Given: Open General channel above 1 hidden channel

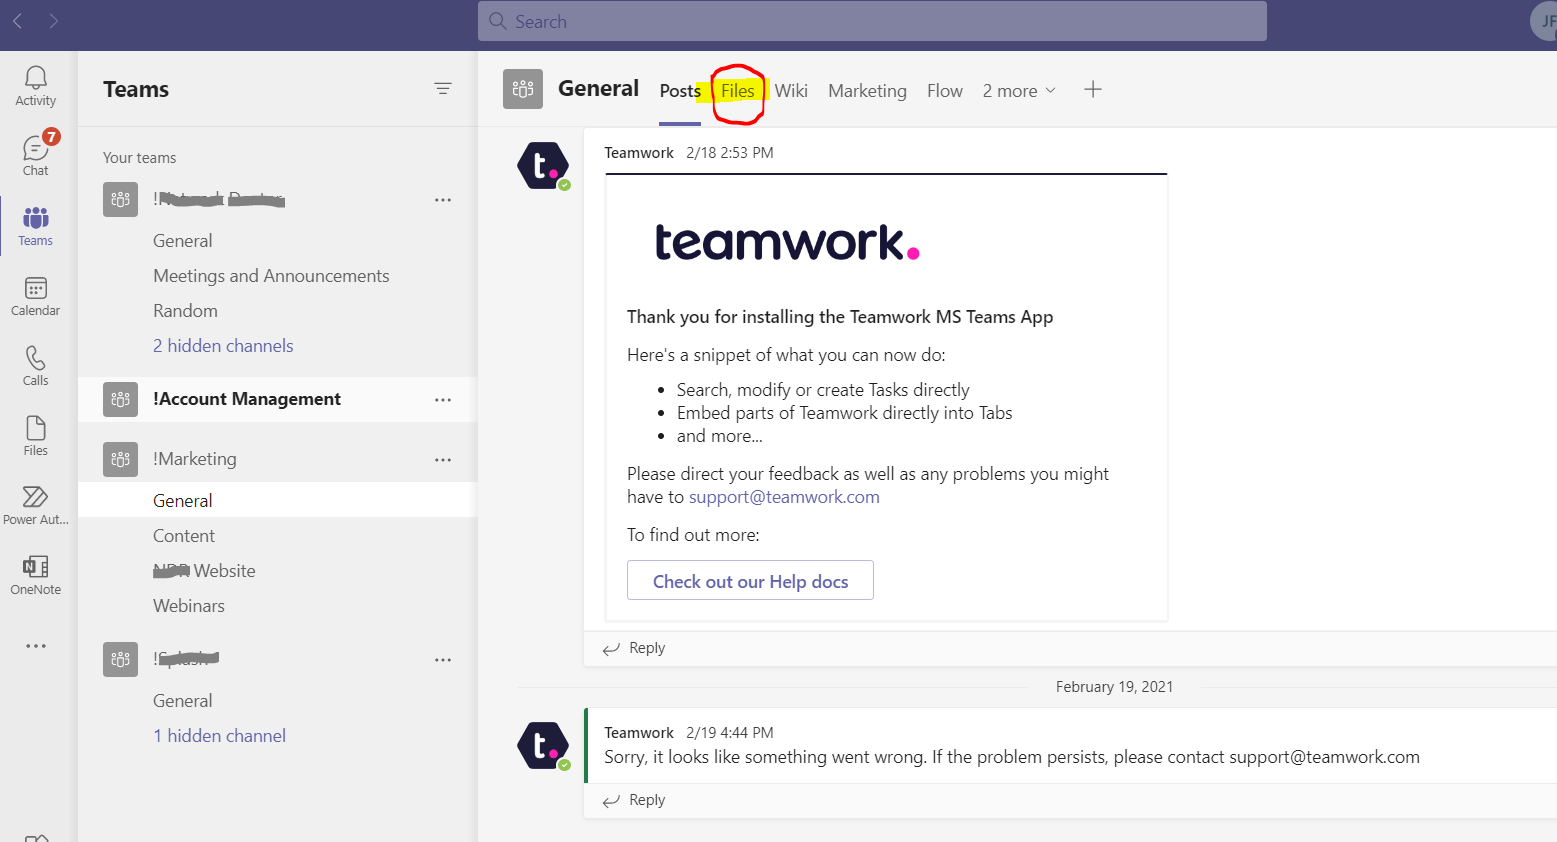Looking at the screenshot, I should [183, 701].
